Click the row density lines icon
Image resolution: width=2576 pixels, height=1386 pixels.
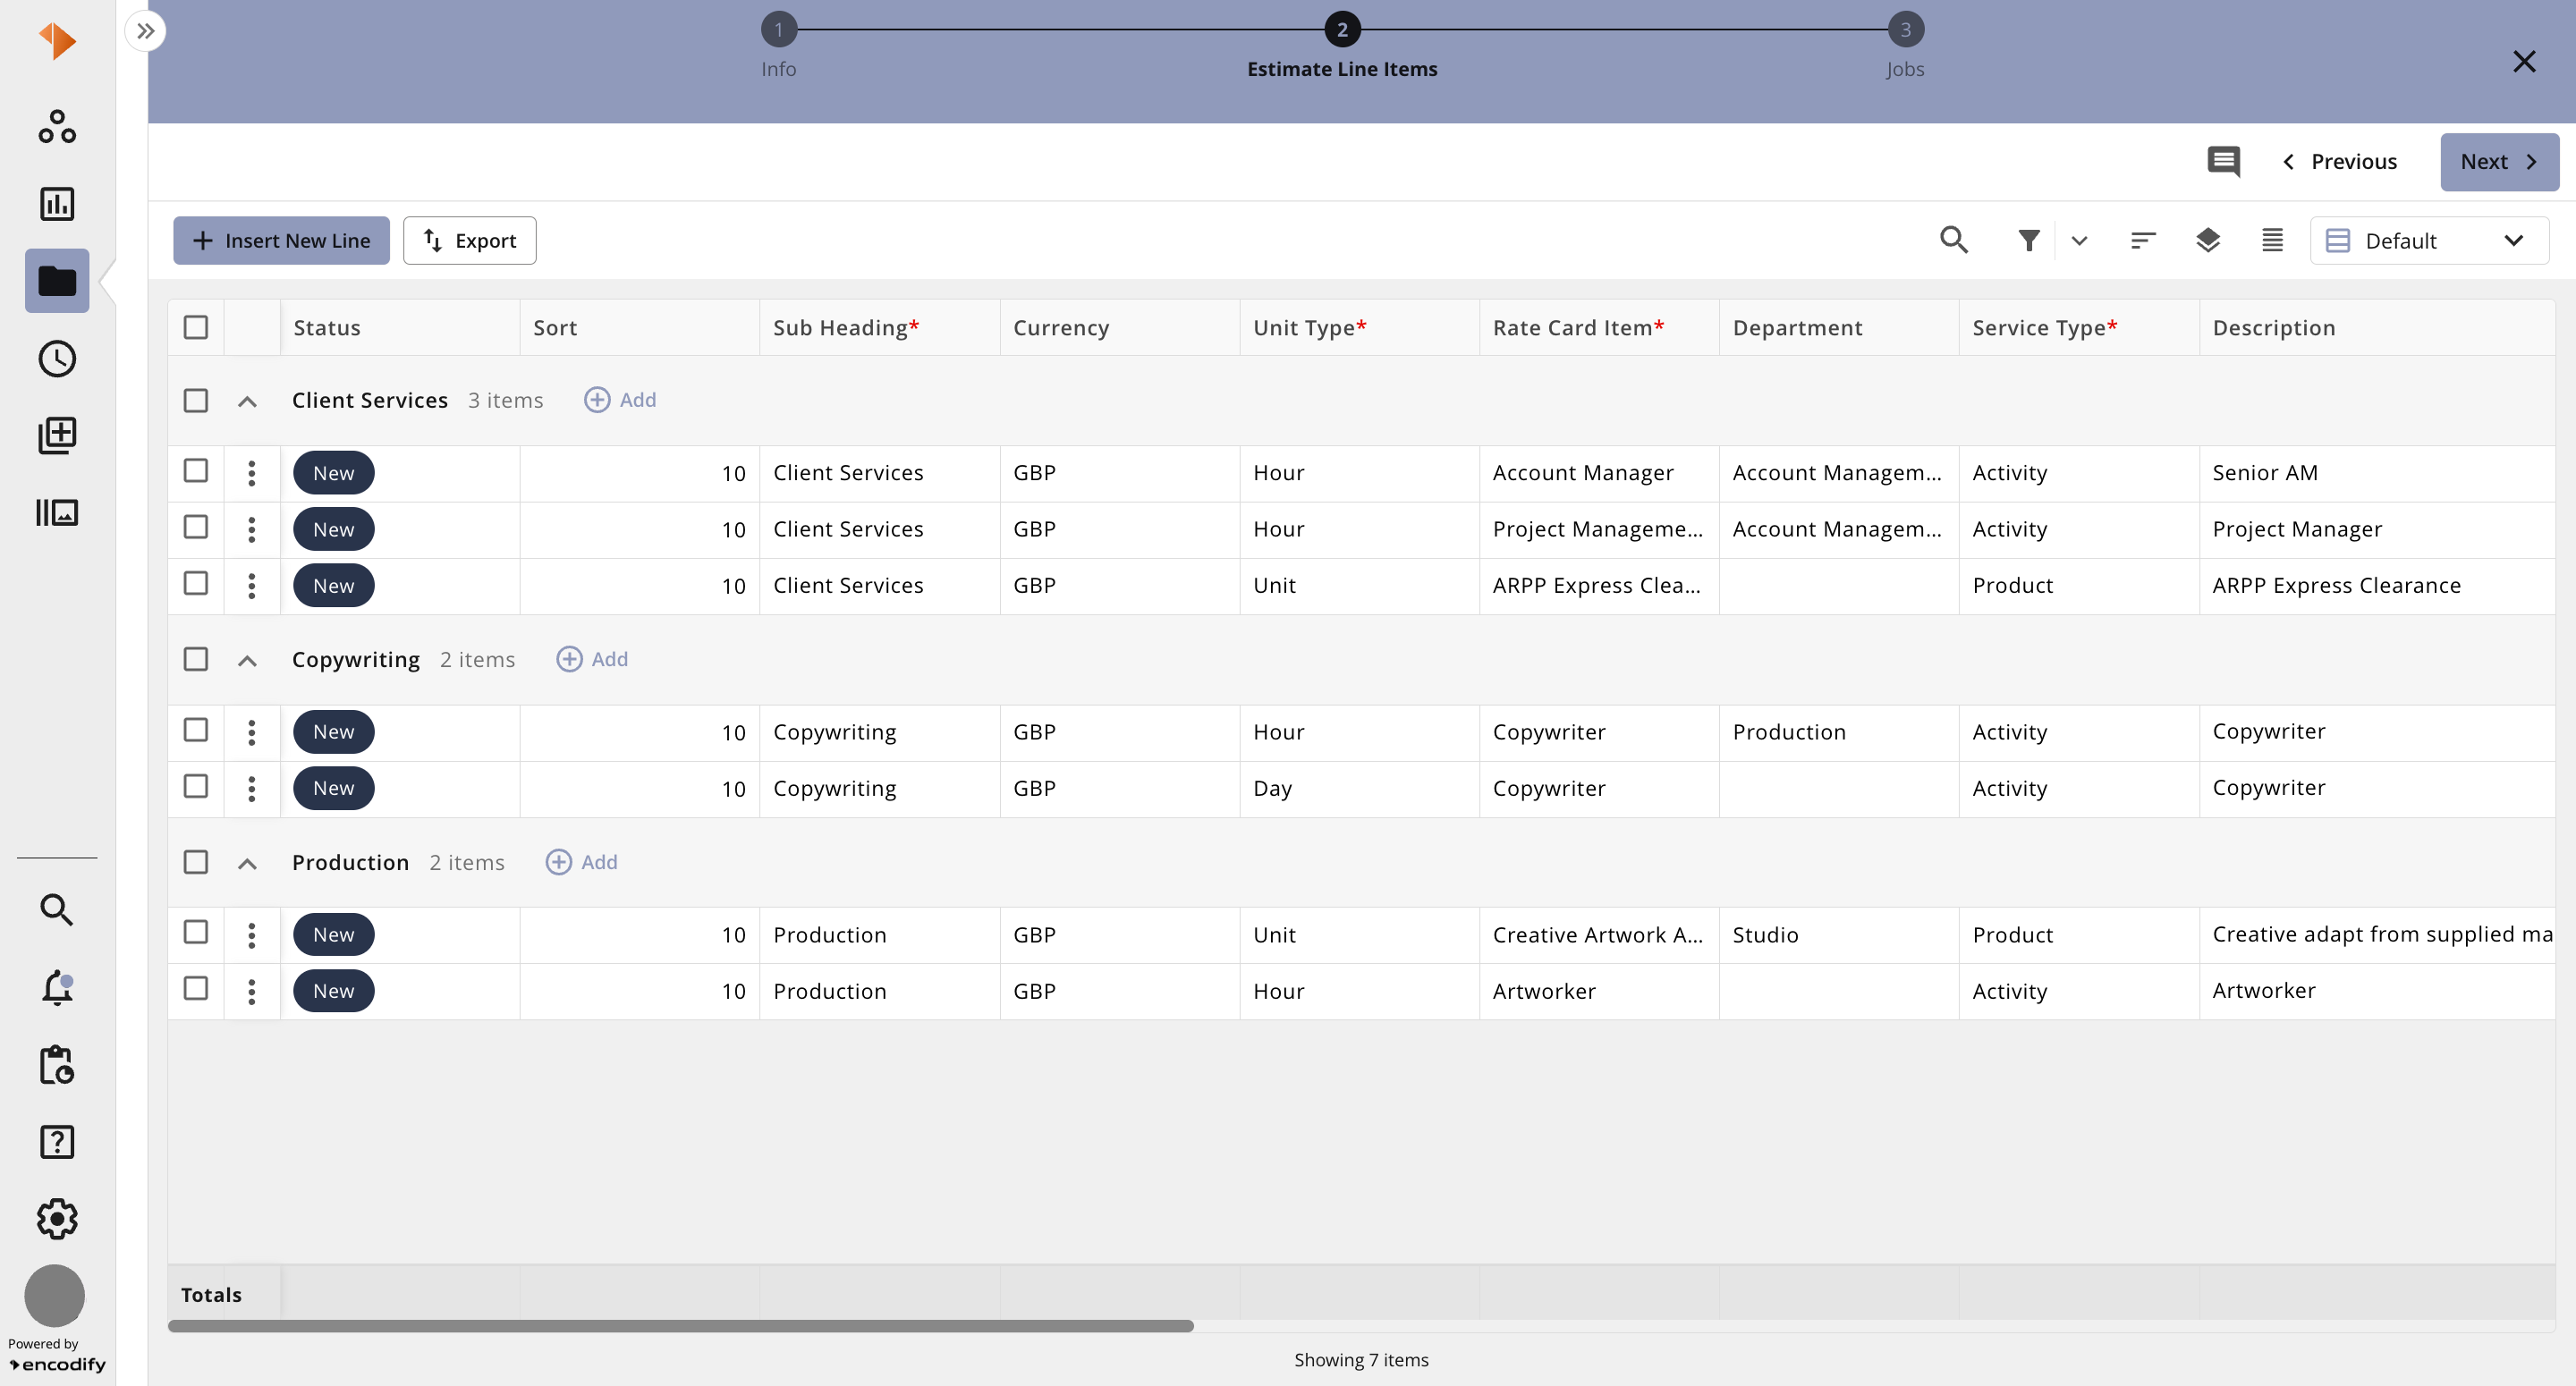coord(2272,240)
